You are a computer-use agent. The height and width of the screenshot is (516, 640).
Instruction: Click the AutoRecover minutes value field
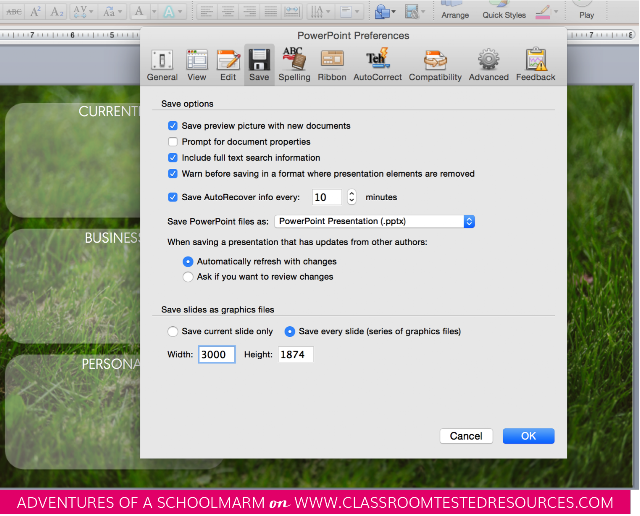[327, 197]
